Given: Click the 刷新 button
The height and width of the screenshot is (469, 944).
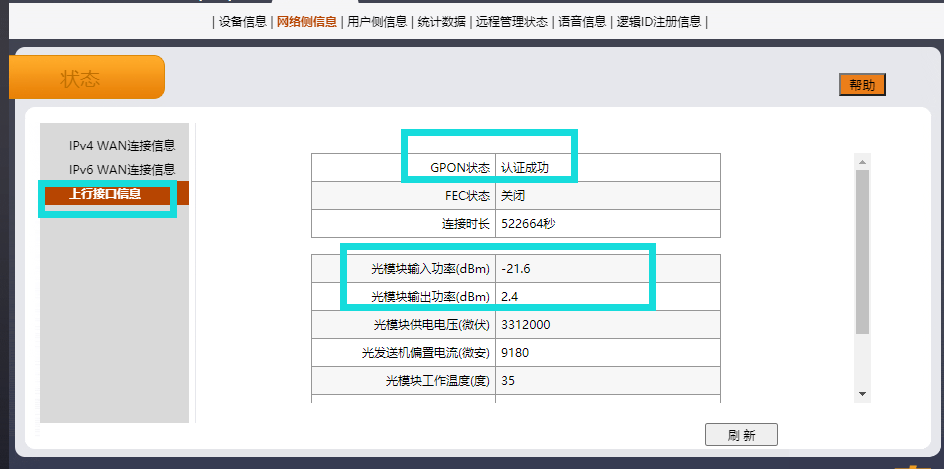Looking at the screenshot, I should (741, 435).
